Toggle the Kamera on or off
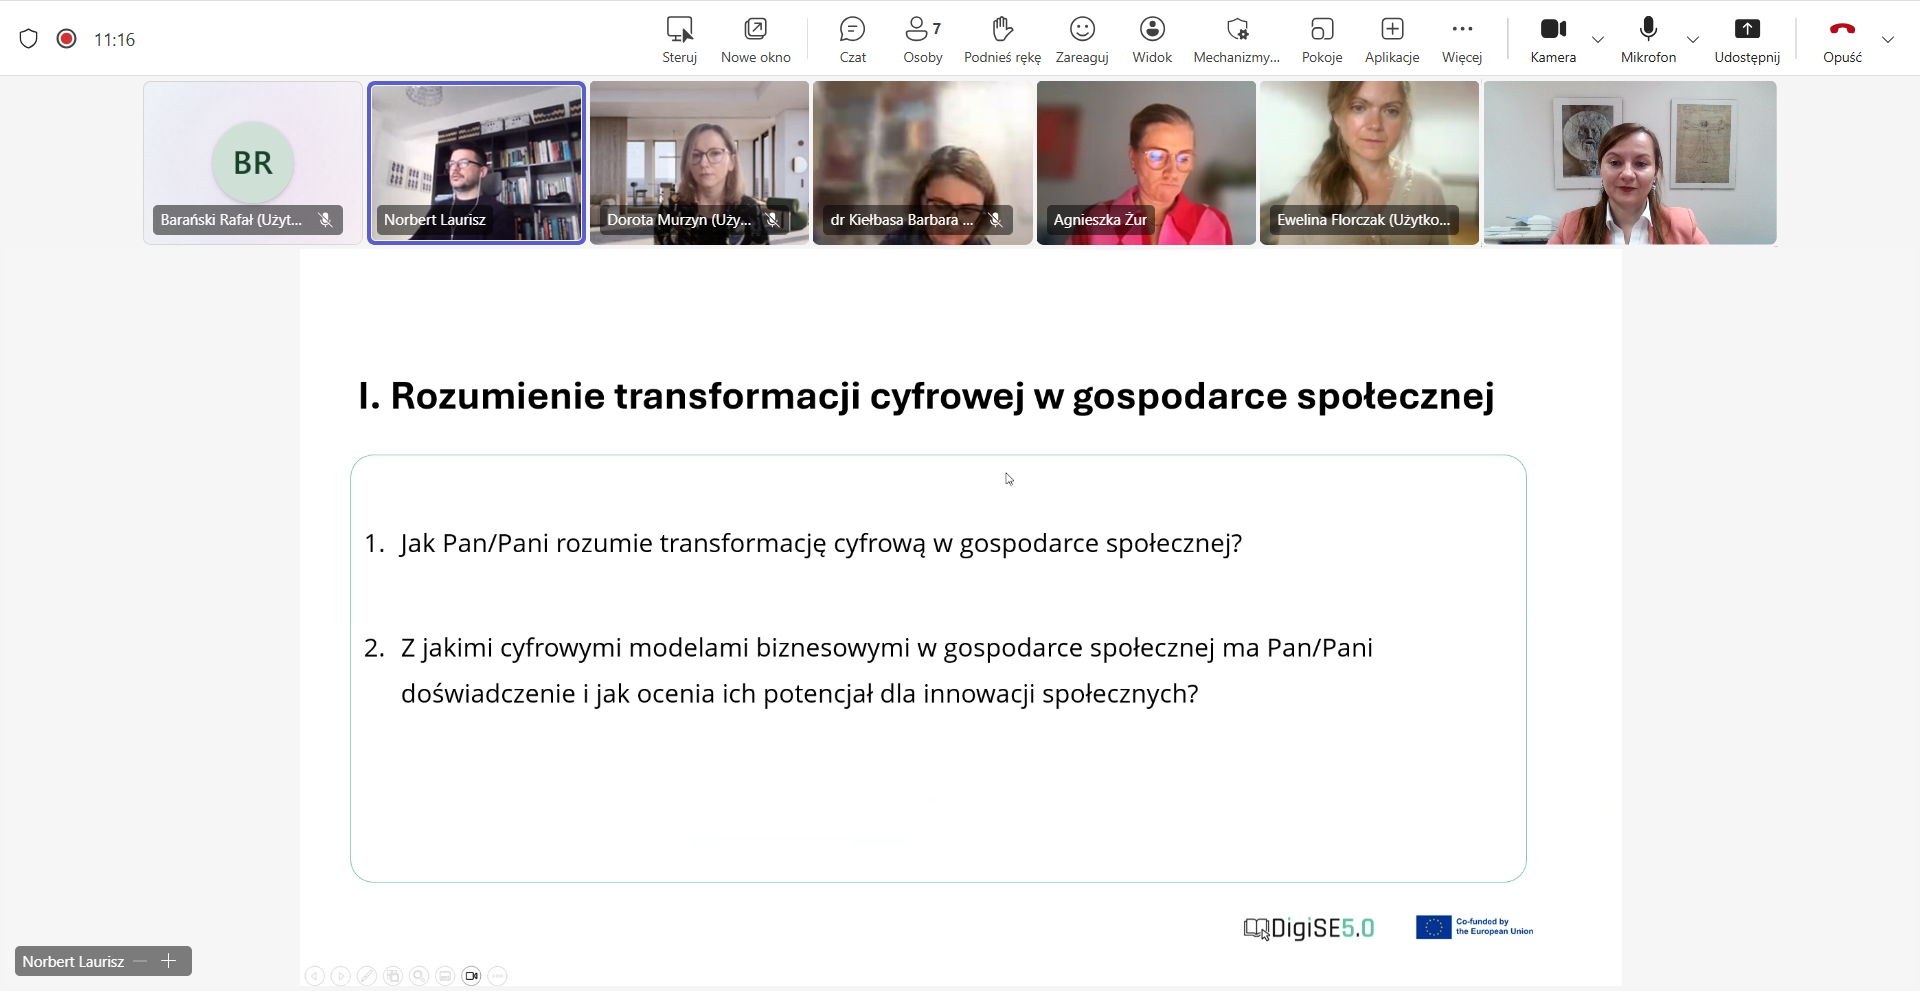1920x991 pixels. pyautogui.click(x=1553, y=39)
